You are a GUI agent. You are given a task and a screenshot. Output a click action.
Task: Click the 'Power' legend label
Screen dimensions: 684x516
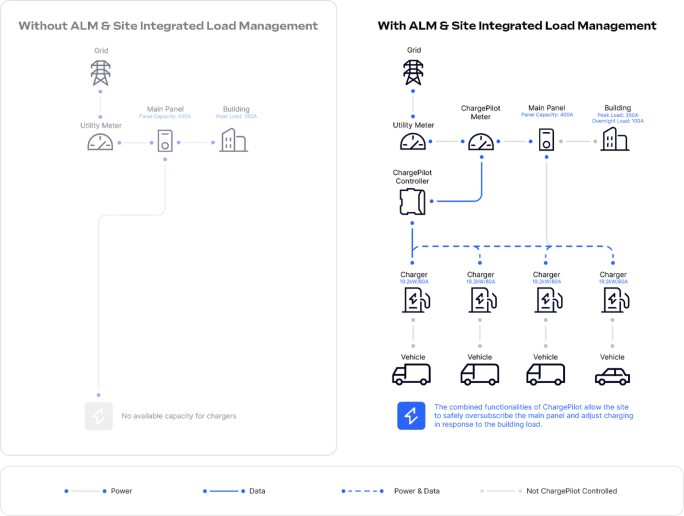(121, 491)
